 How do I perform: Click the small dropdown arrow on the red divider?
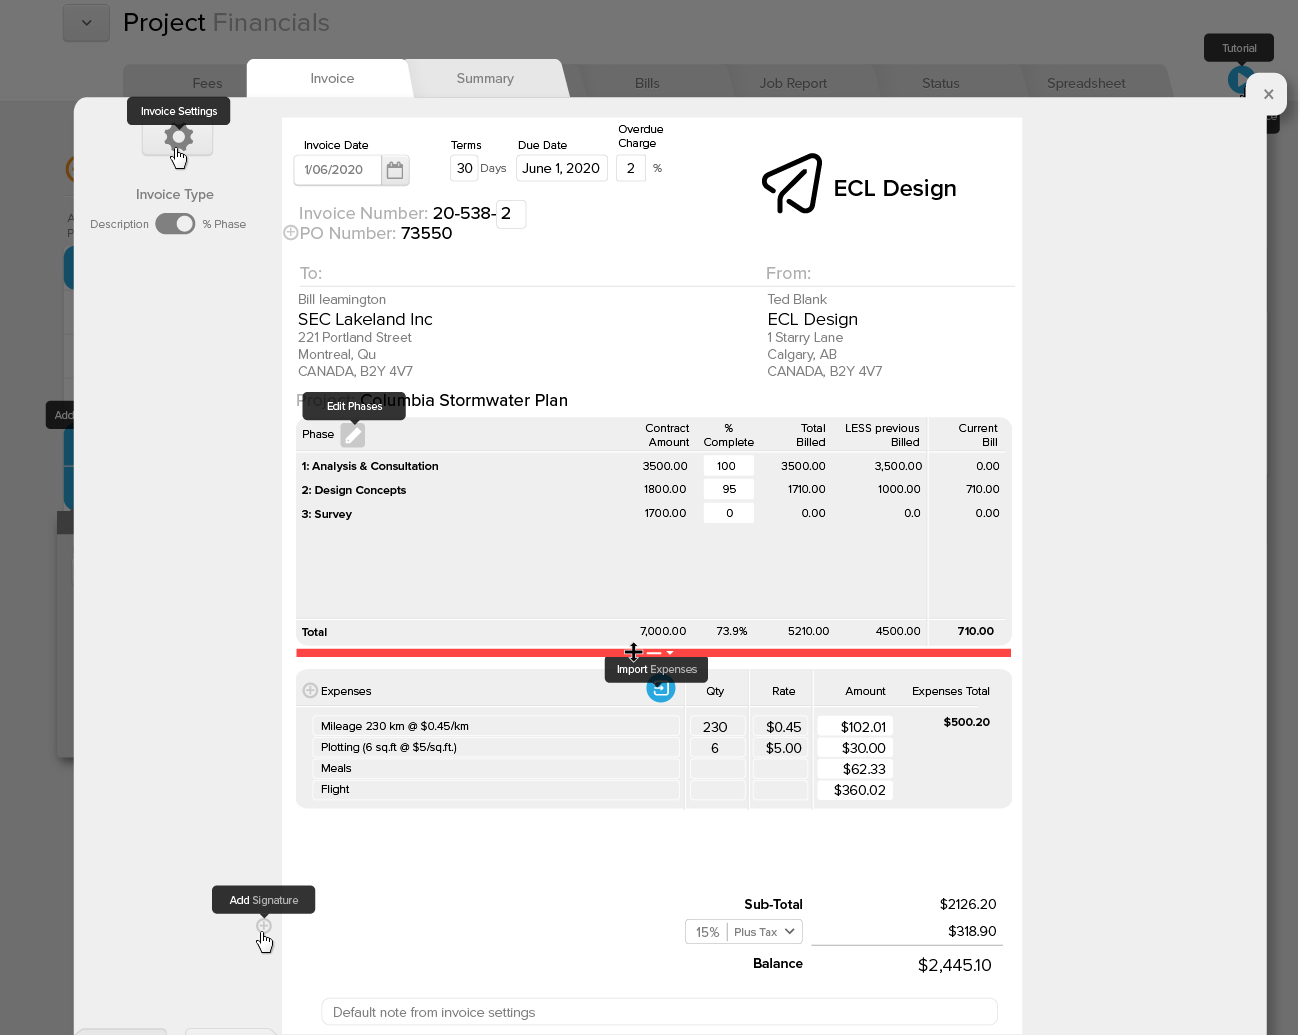coord(670,654)
